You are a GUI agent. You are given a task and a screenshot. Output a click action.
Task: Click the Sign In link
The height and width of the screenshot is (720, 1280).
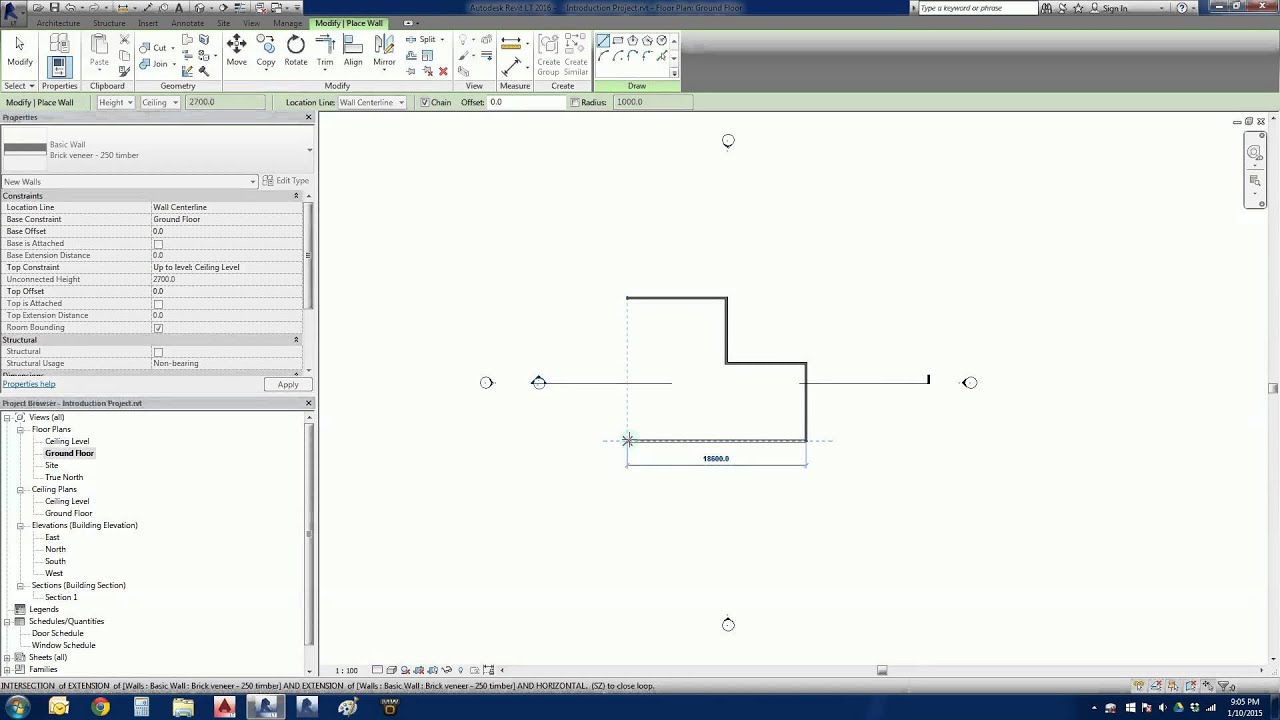coord(1115,8)
